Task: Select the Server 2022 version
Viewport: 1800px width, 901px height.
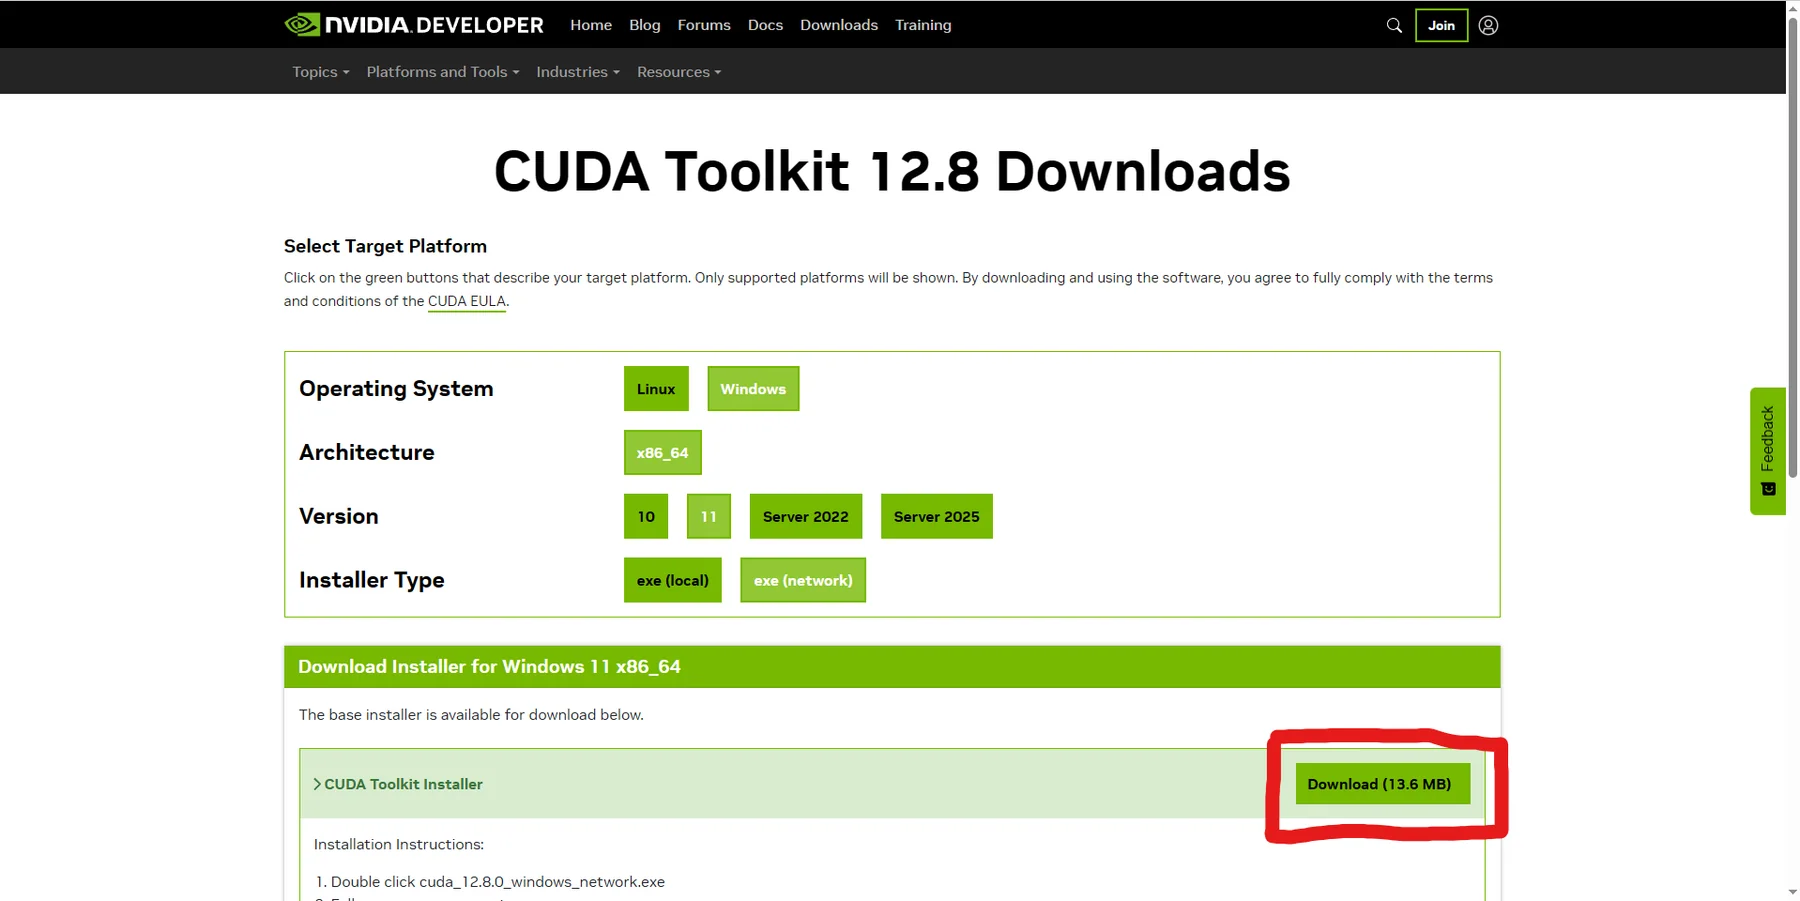Action: click(x=805, y=516)
